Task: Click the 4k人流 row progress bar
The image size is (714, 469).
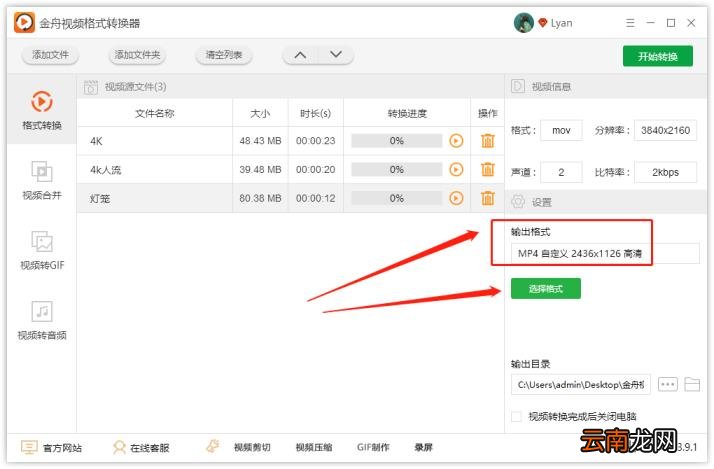Action: point(397,169)
